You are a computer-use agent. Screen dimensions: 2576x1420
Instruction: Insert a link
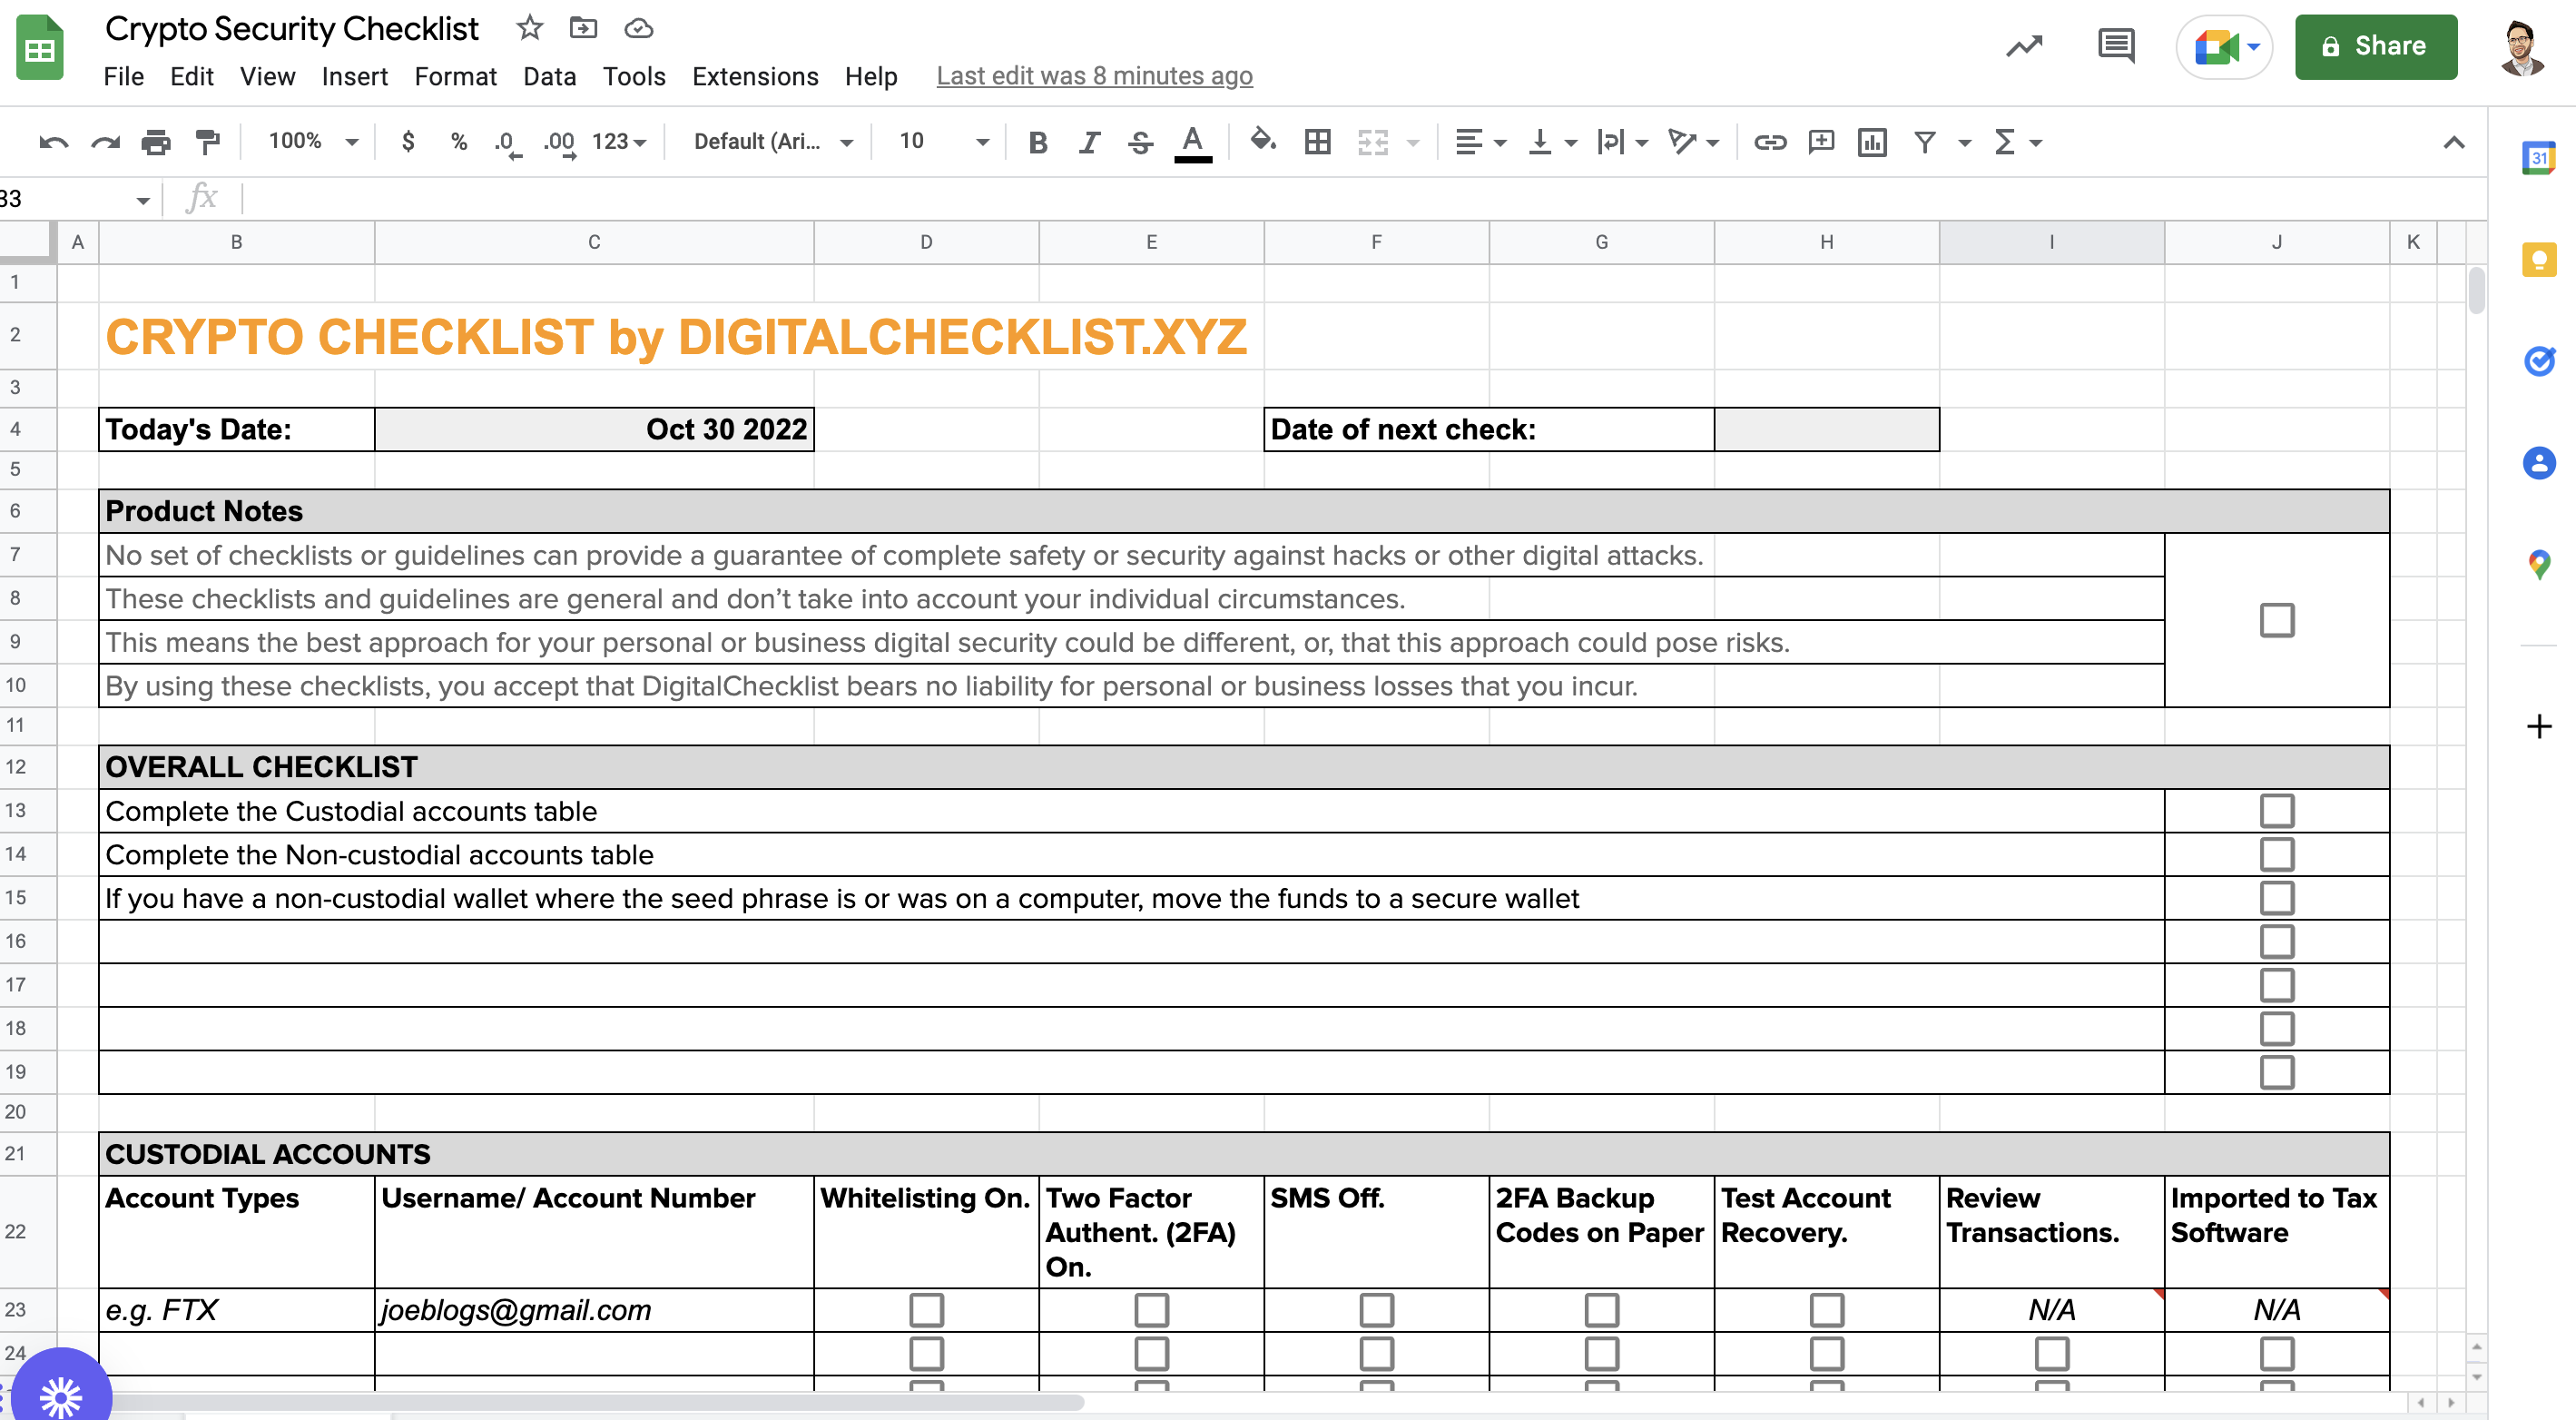[1770, 142]
